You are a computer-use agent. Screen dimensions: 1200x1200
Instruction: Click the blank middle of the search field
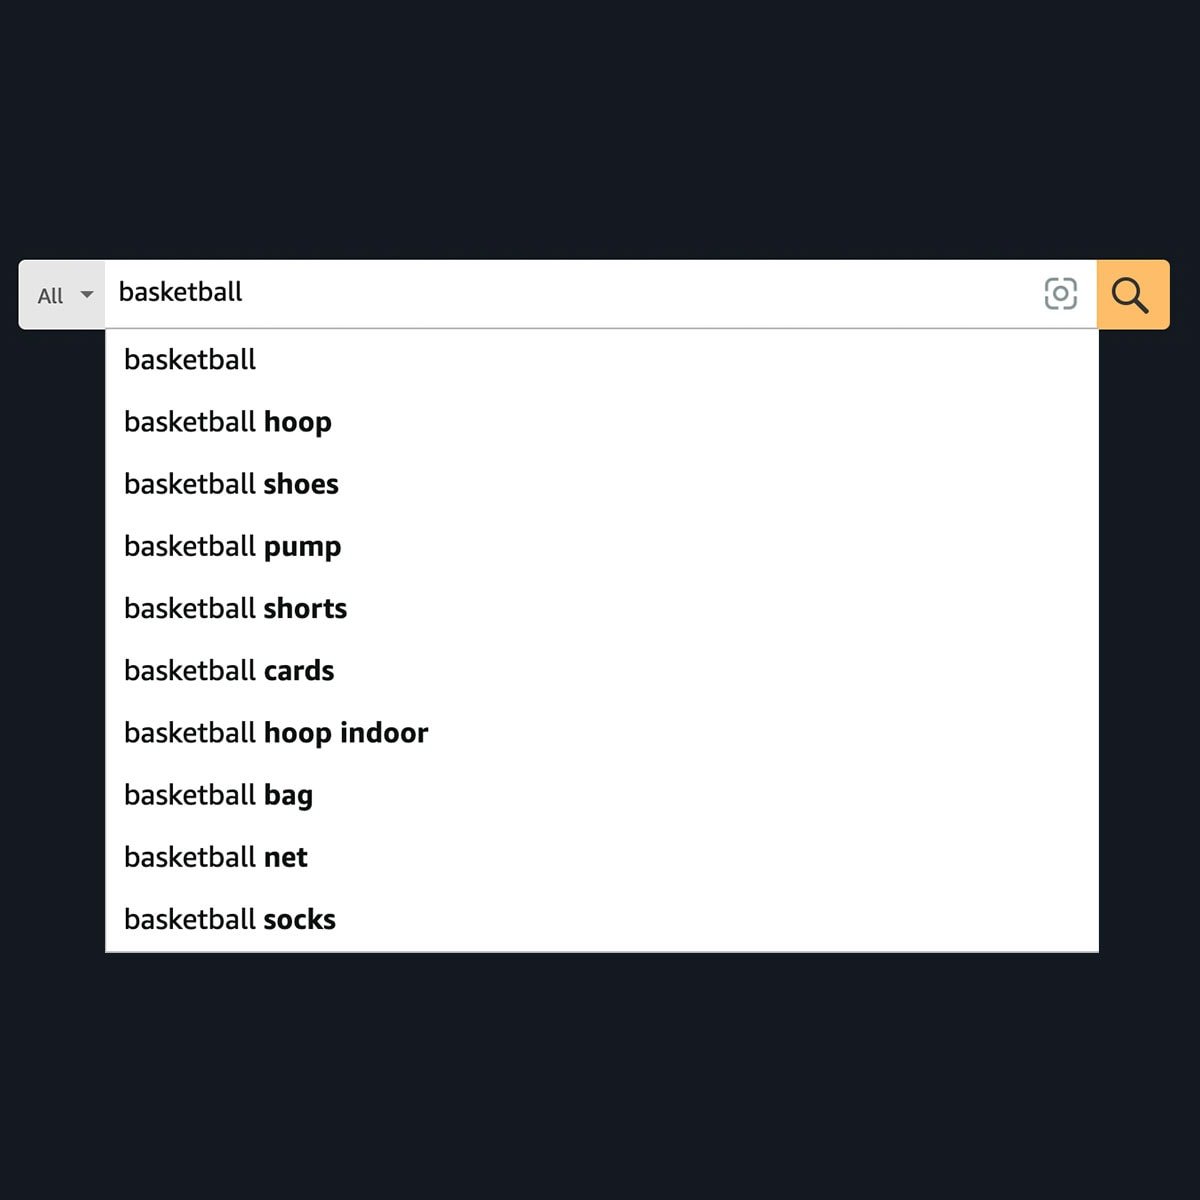click(640, 294)
